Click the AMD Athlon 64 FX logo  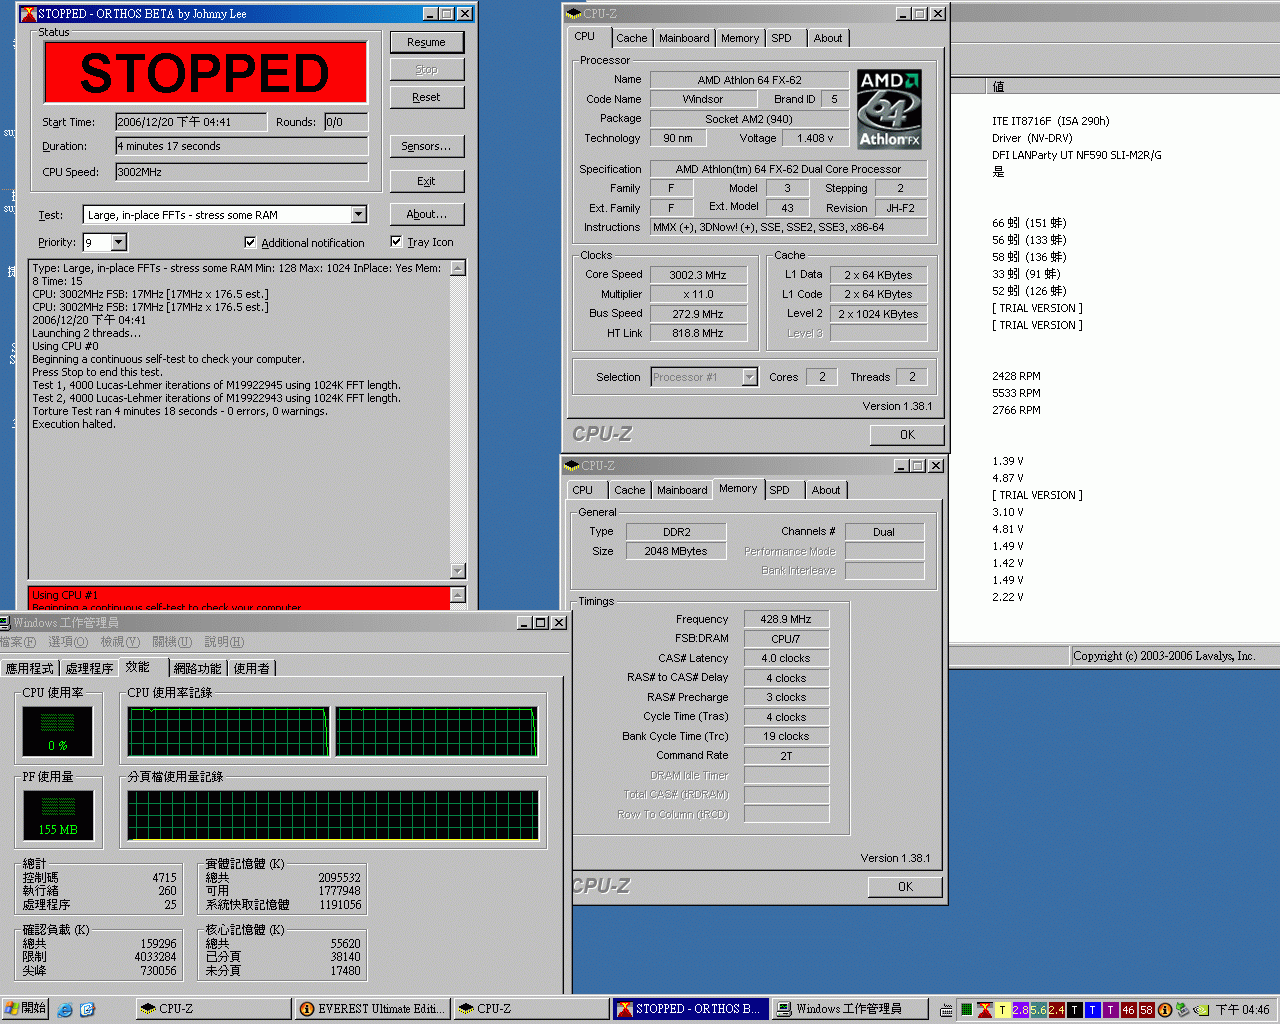(889, 109)
